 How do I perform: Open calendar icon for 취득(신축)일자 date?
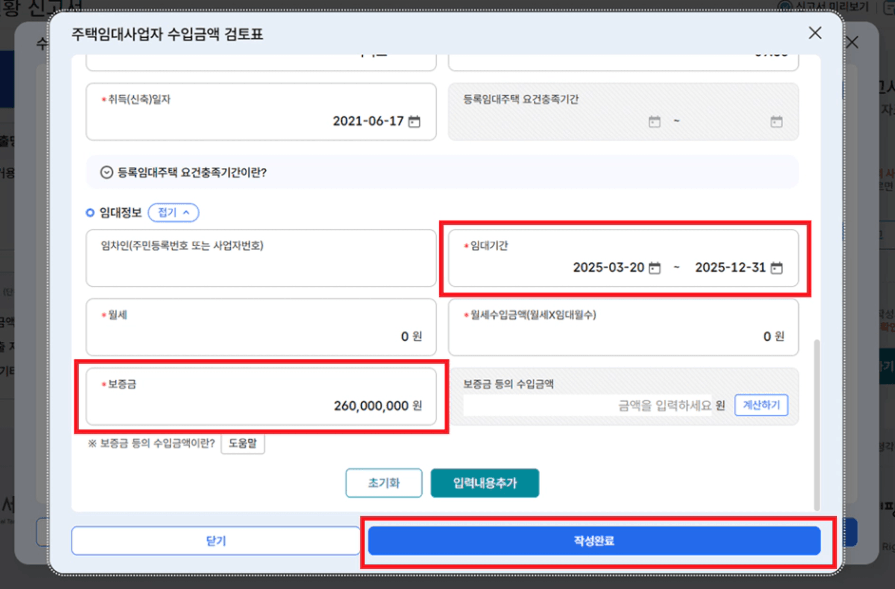click(x=414, y=122)
